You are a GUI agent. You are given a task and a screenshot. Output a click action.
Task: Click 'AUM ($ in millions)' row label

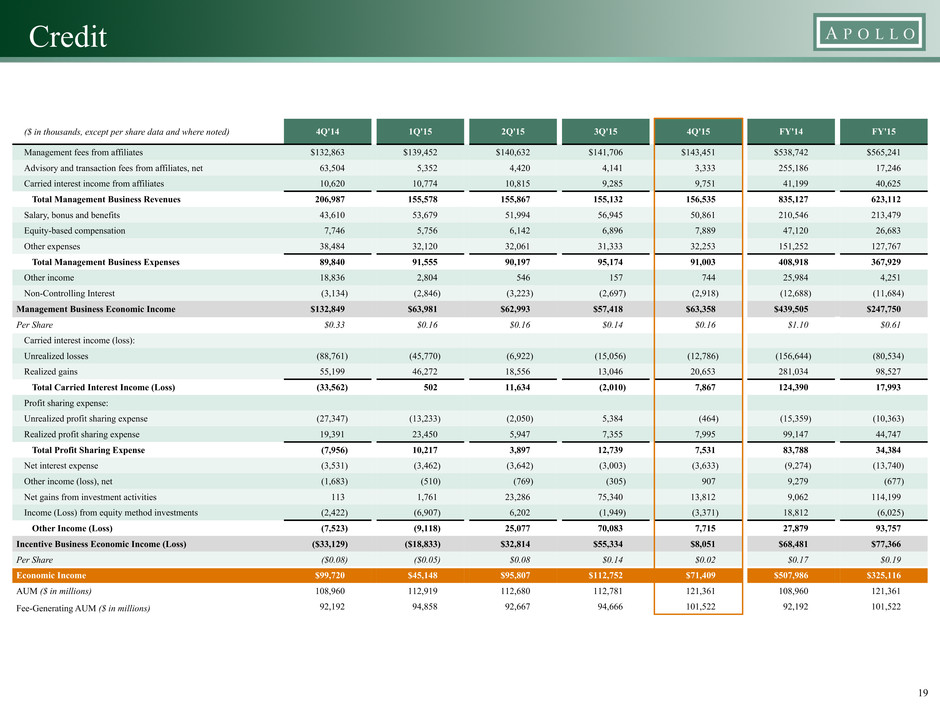point(54,591)
